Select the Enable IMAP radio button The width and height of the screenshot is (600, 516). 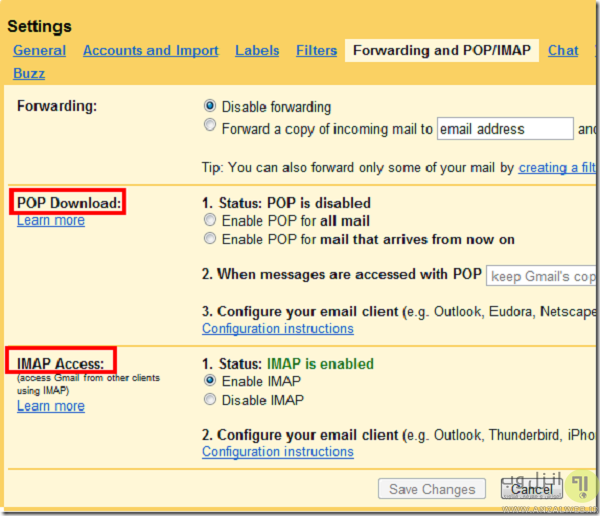pos(210,381)
